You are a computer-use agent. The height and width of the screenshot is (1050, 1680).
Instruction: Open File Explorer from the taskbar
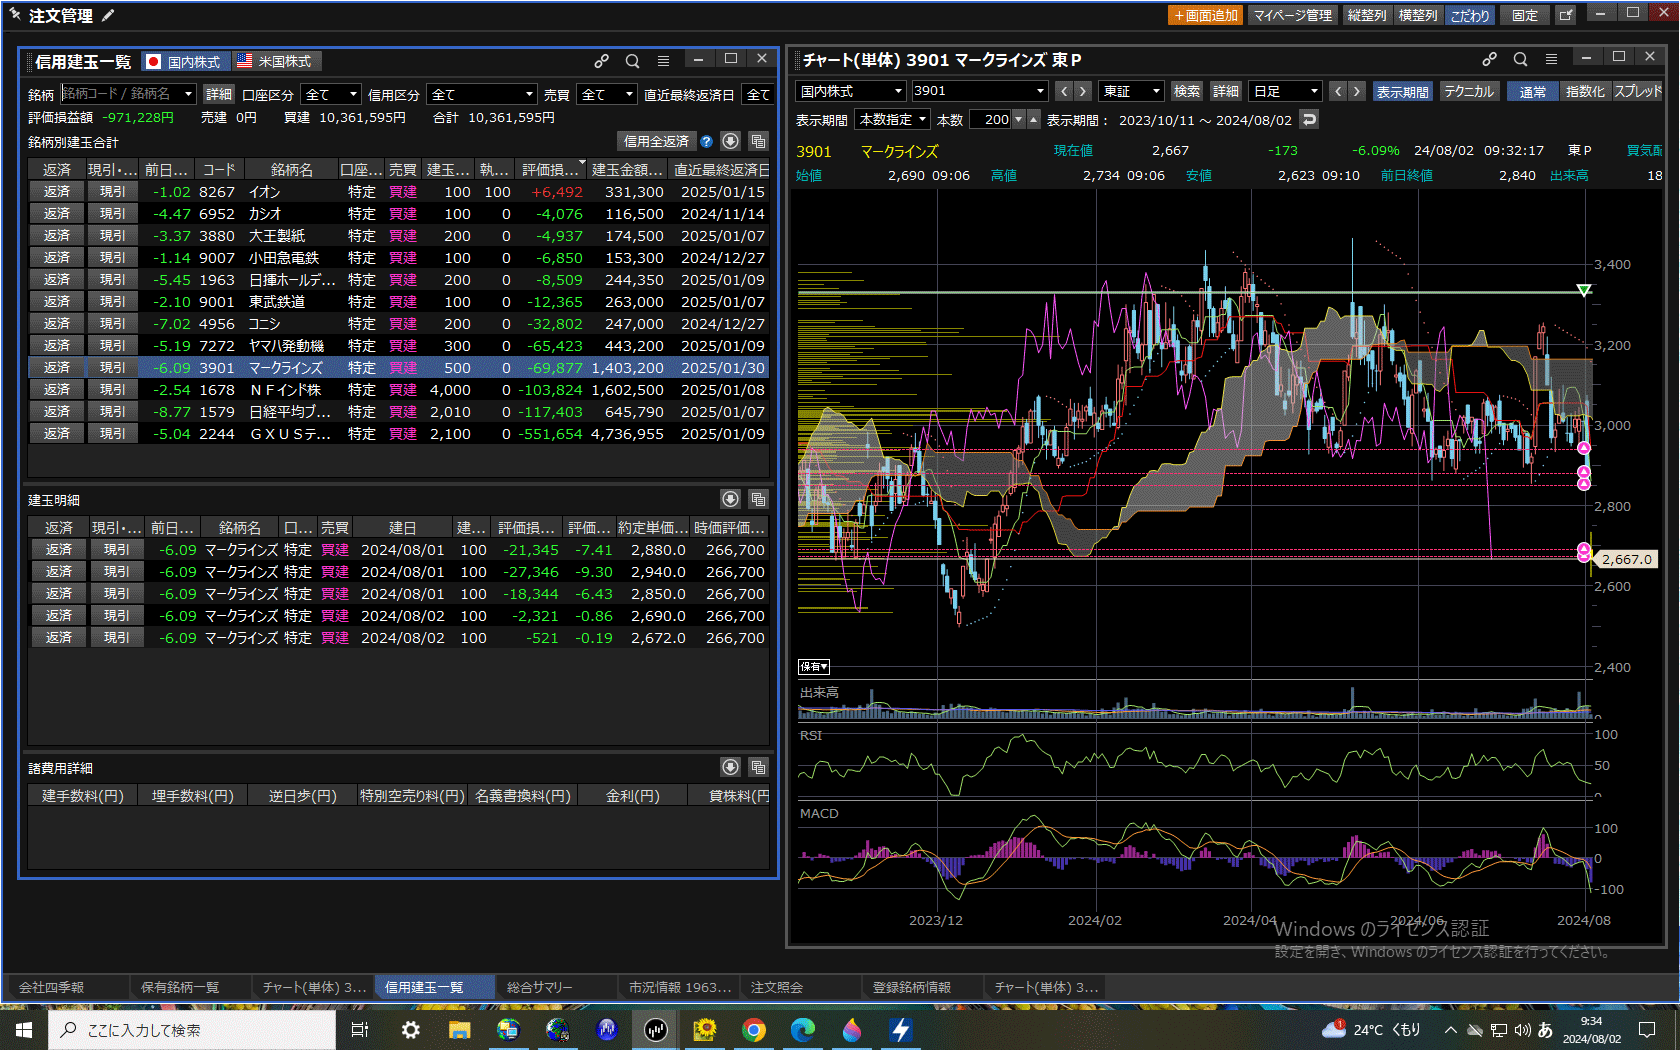pyautogui.click(x=459, y=1030)
